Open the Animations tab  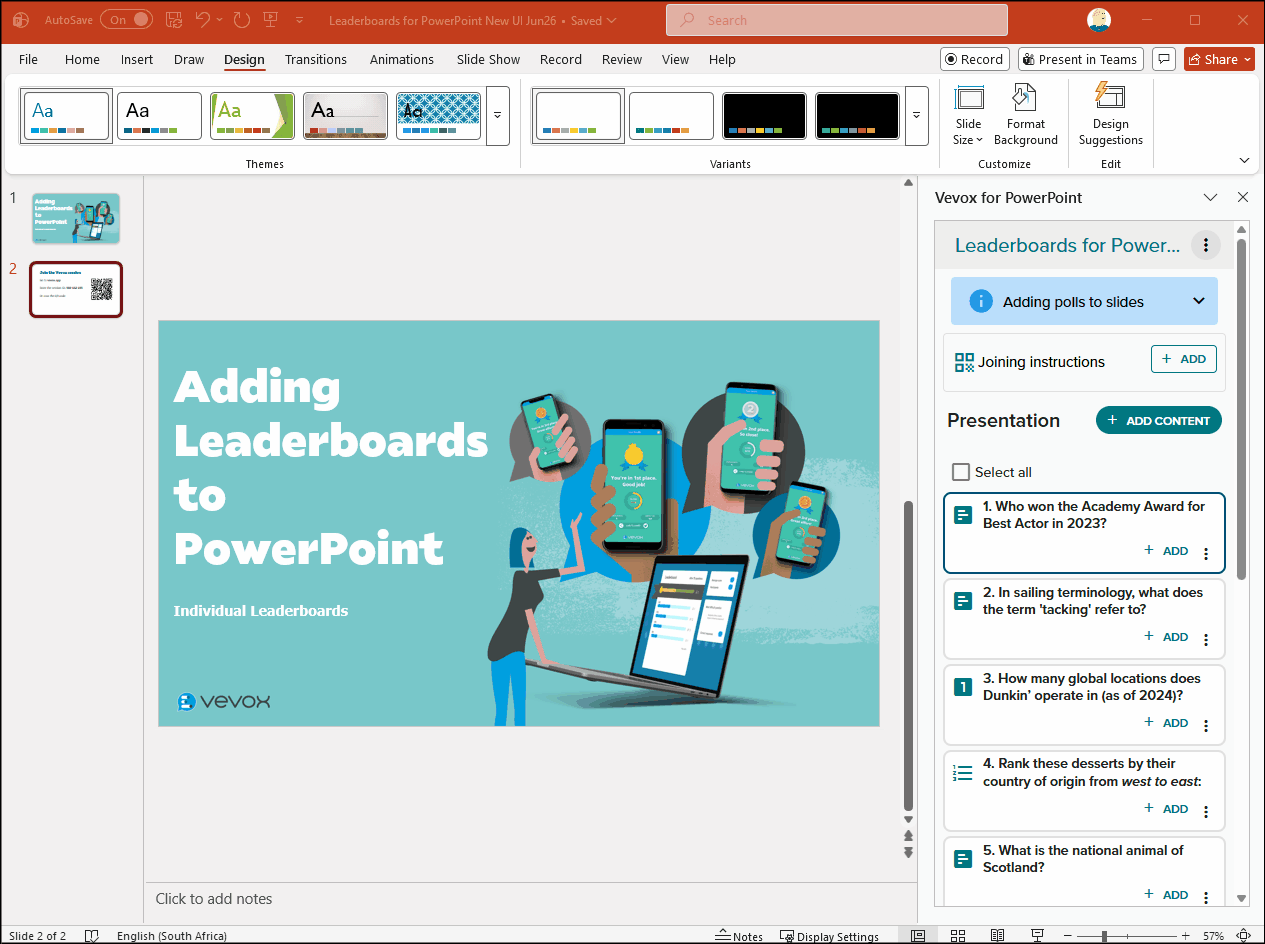[402, 59]
